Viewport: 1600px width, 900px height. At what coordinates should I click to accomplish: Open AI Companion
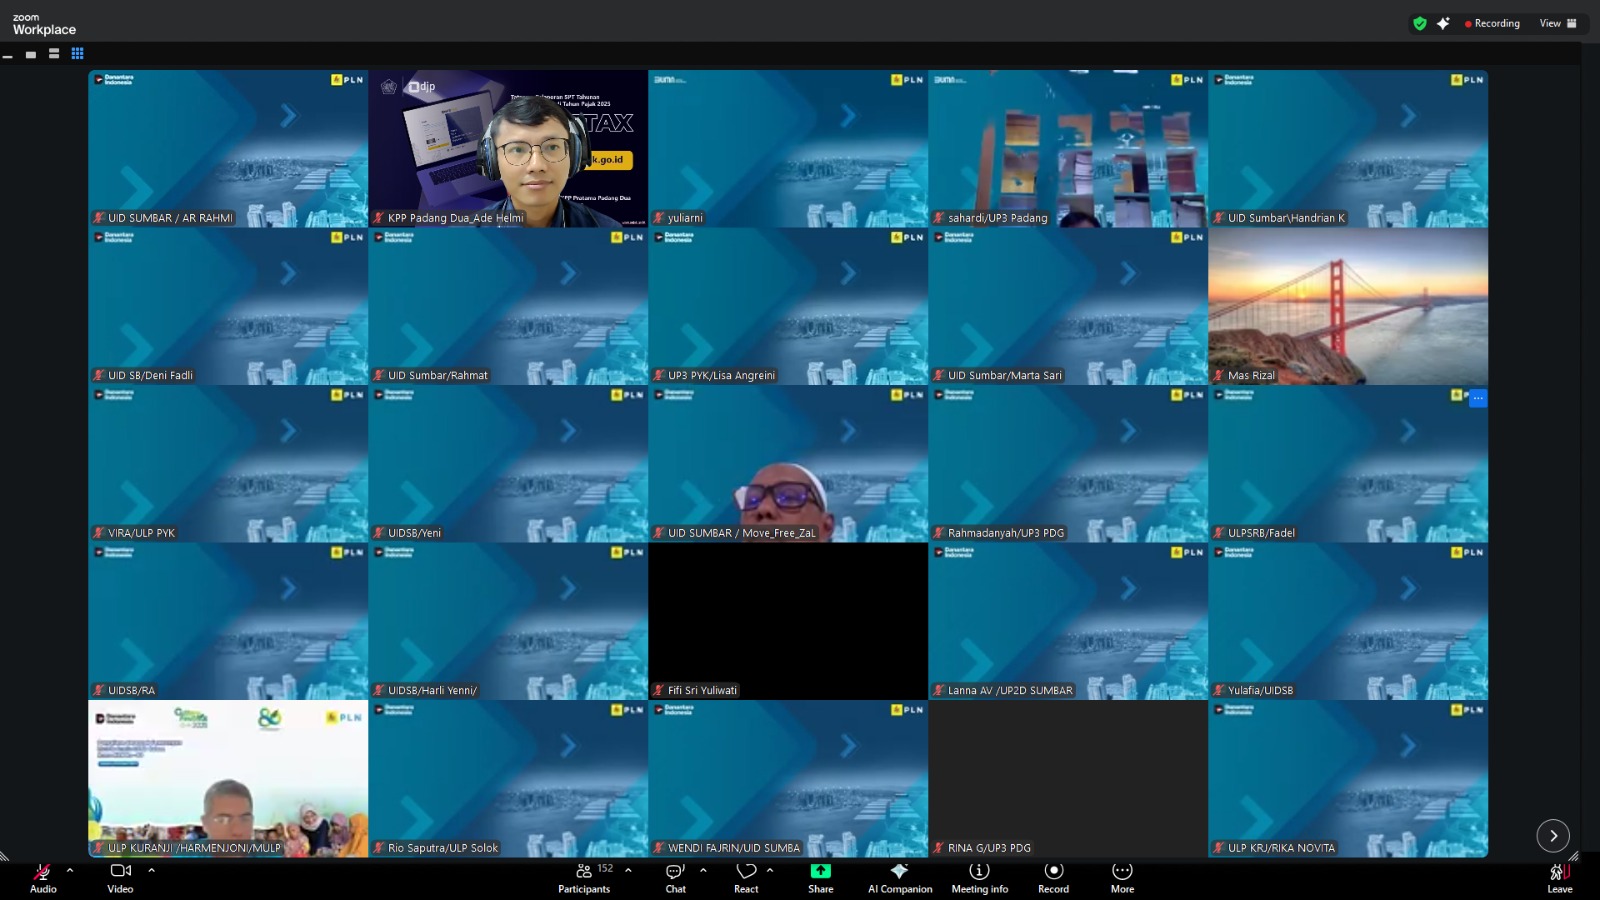tap(899, 876)
